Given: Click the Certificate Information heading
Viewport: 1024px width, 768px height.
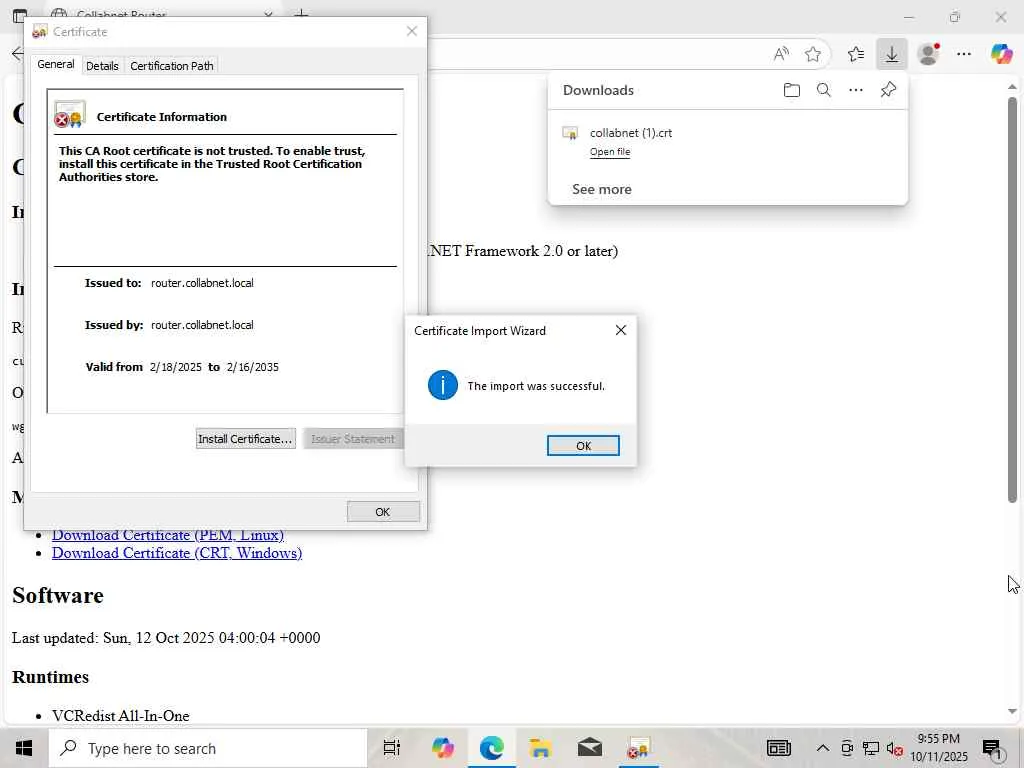Looking at the screenshot, I should (x=162, y=117).
